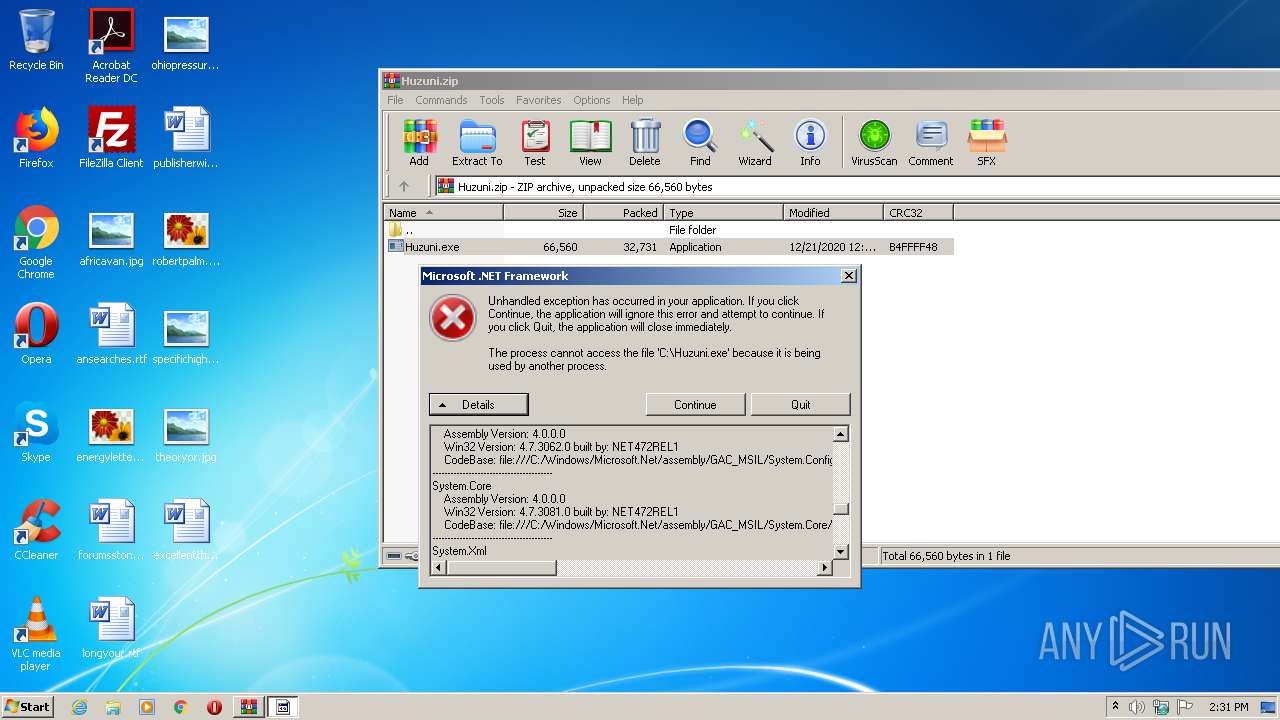Screen dimensions: 1280x720
Task: Click the volume speaker tray icon
Action: point(1136,707)
